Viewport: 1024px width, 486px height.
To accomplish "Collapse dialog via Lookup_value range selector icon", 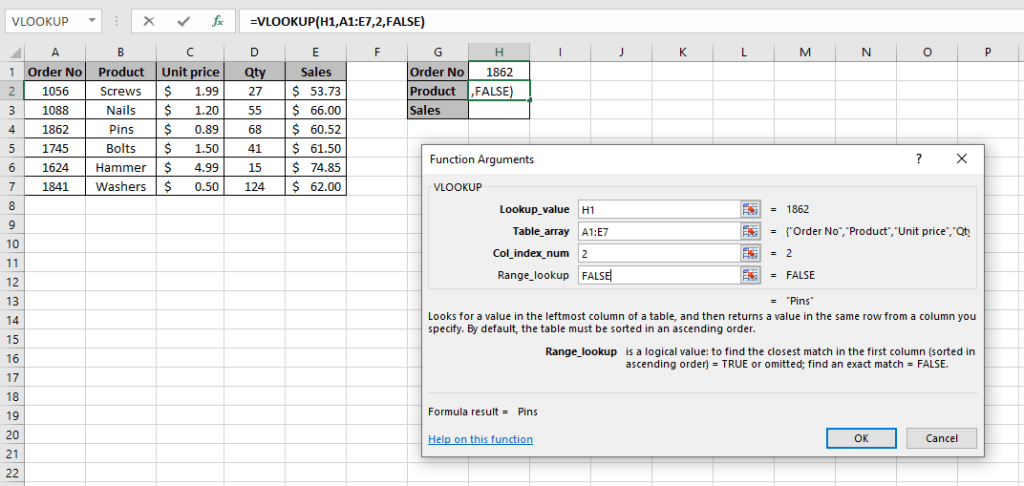I will (x=750, y=209).
